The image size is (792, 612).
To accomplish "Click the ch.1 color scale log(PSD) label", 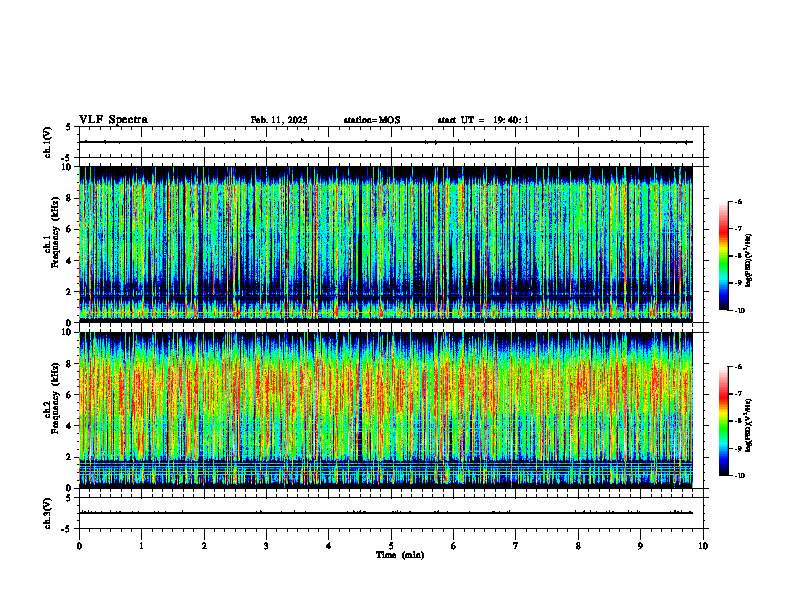I will point(749,261).
